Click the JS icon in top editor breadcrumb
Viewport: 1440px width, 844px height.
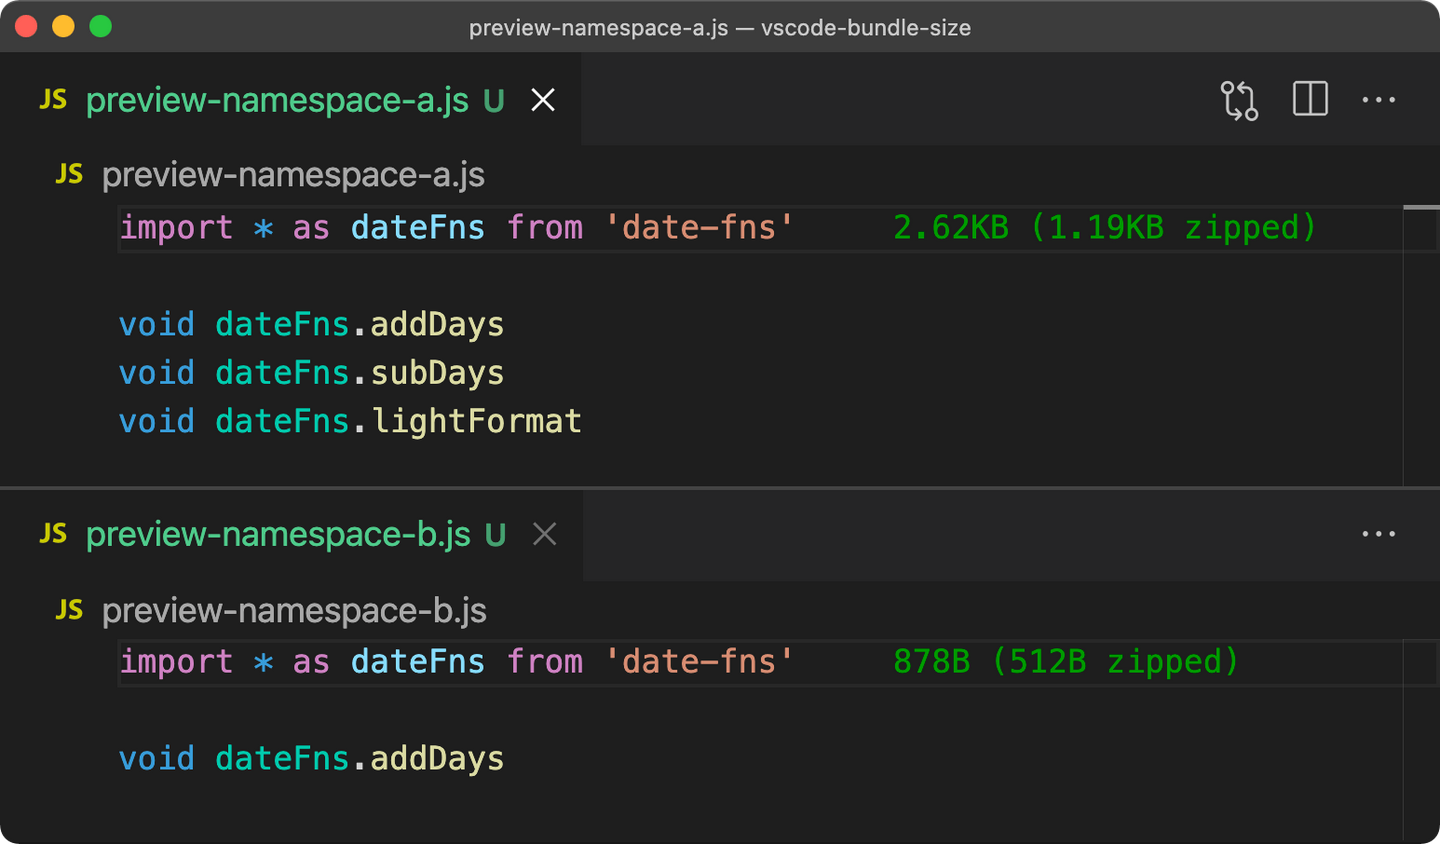point(68,174)
